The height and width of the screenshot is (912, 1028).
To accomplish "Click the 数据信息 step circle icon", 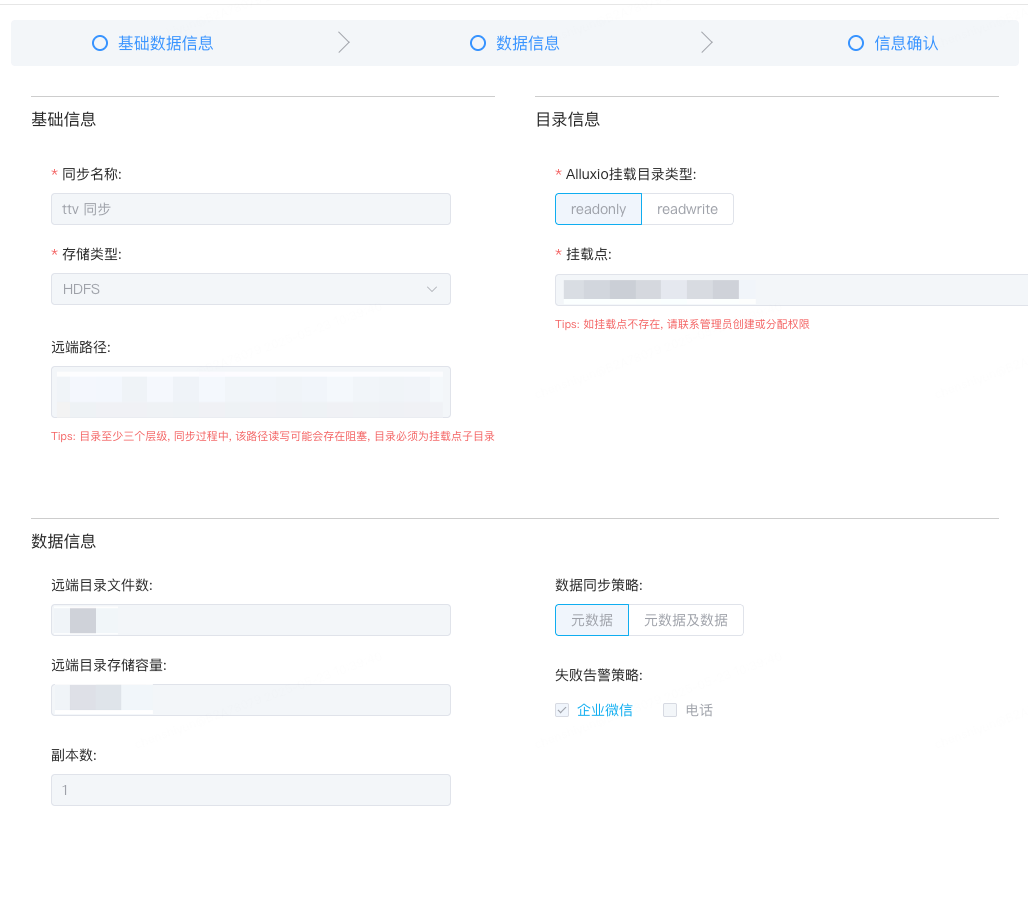I will (x=478, y=43).
